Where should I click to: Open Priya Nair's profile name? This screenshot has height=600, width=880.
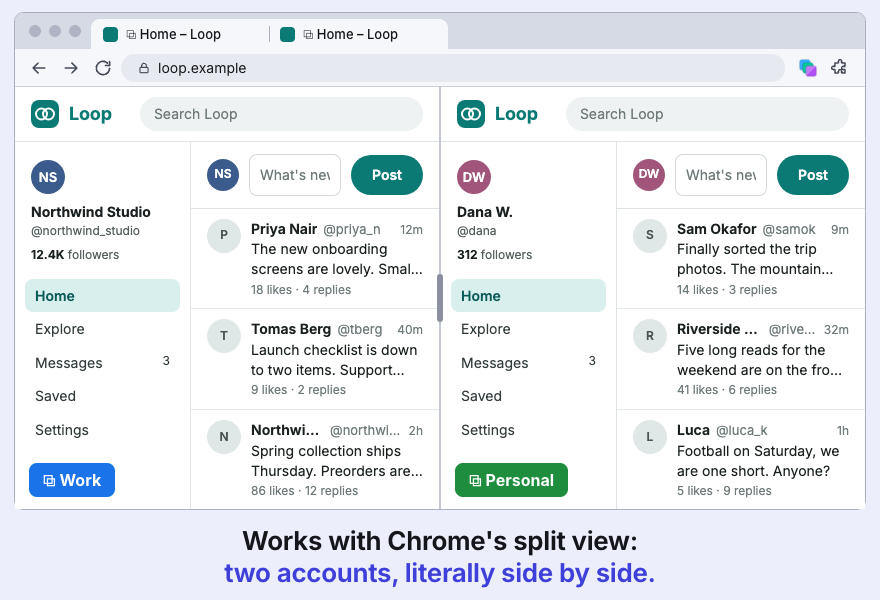(x=284, y=229)
